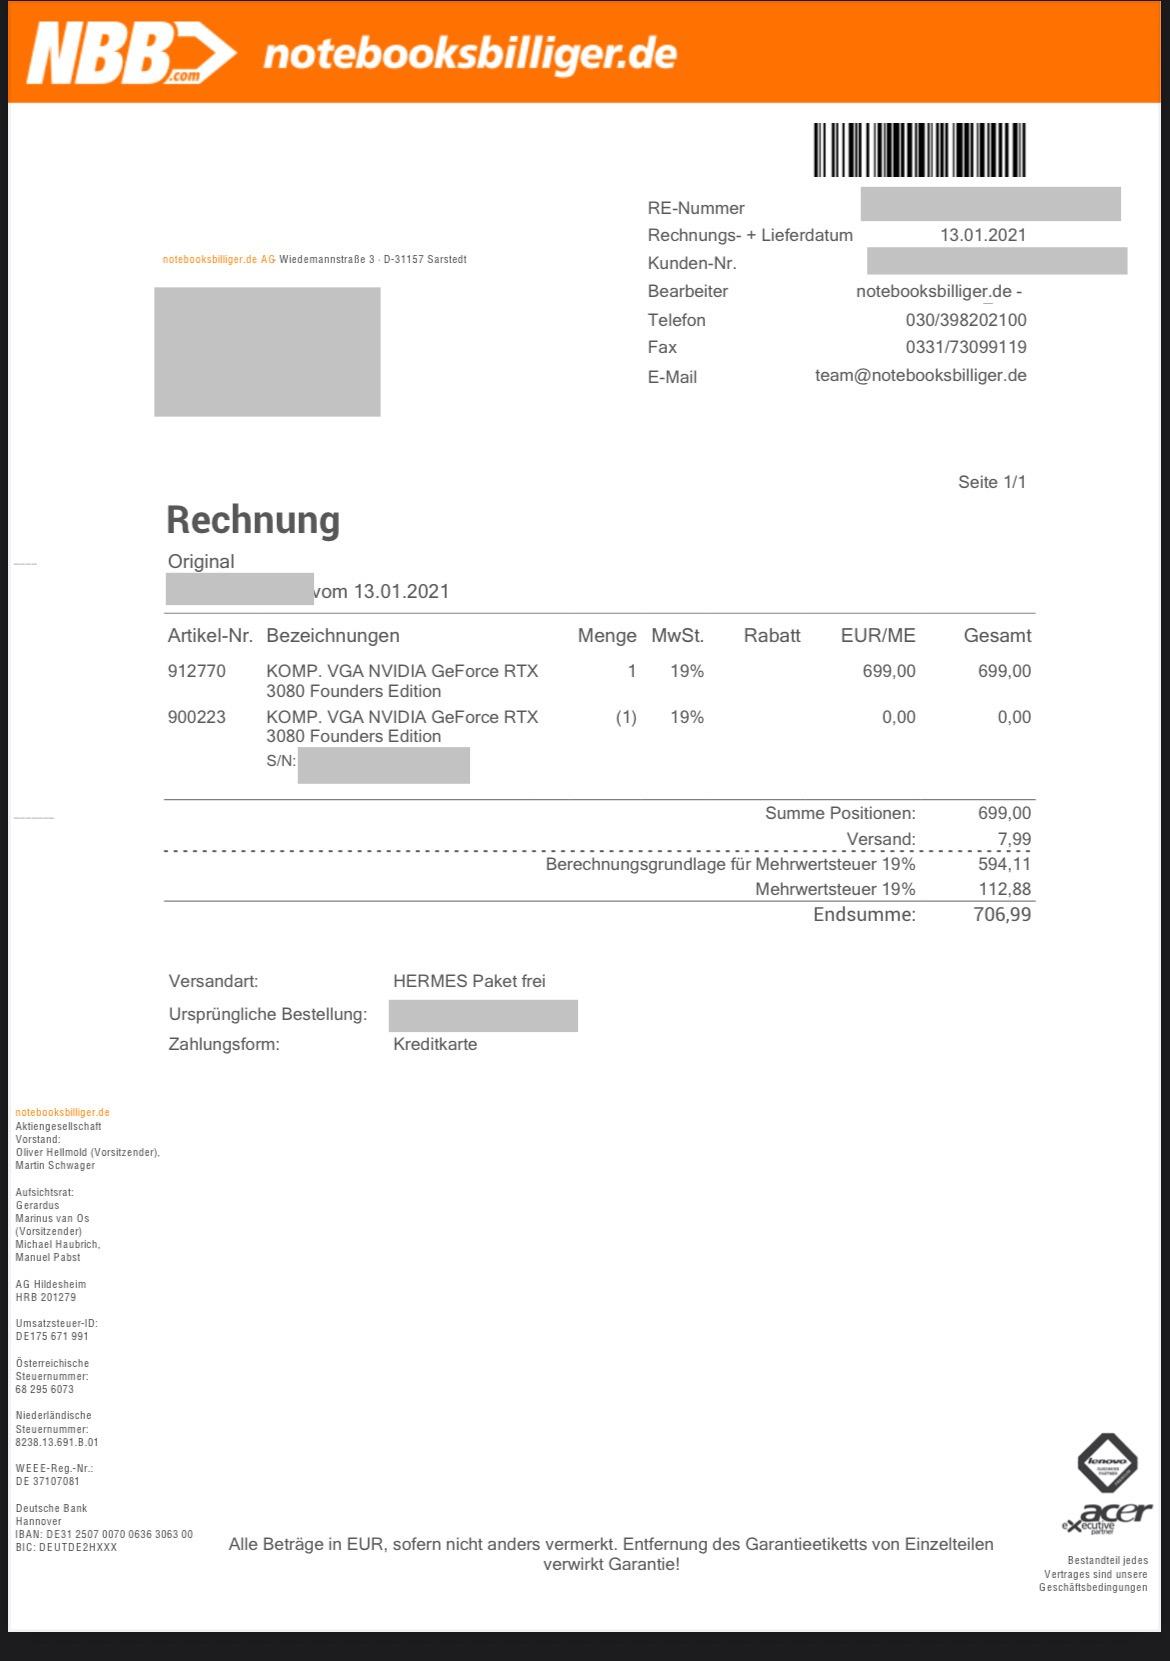Click the Original label under heading
Viewport: 1170px width, 1661px height.
point(201,561)
